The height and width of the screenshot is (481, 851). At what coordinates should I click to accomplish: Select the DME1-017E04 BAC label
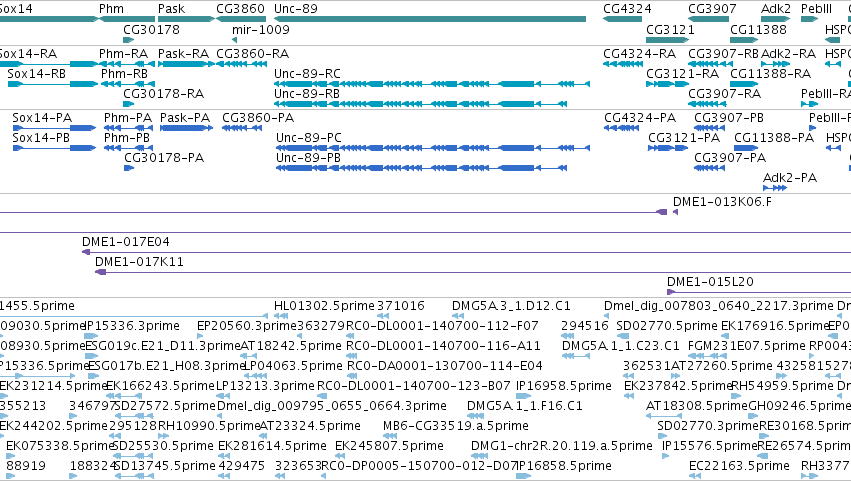coord(126,242)
